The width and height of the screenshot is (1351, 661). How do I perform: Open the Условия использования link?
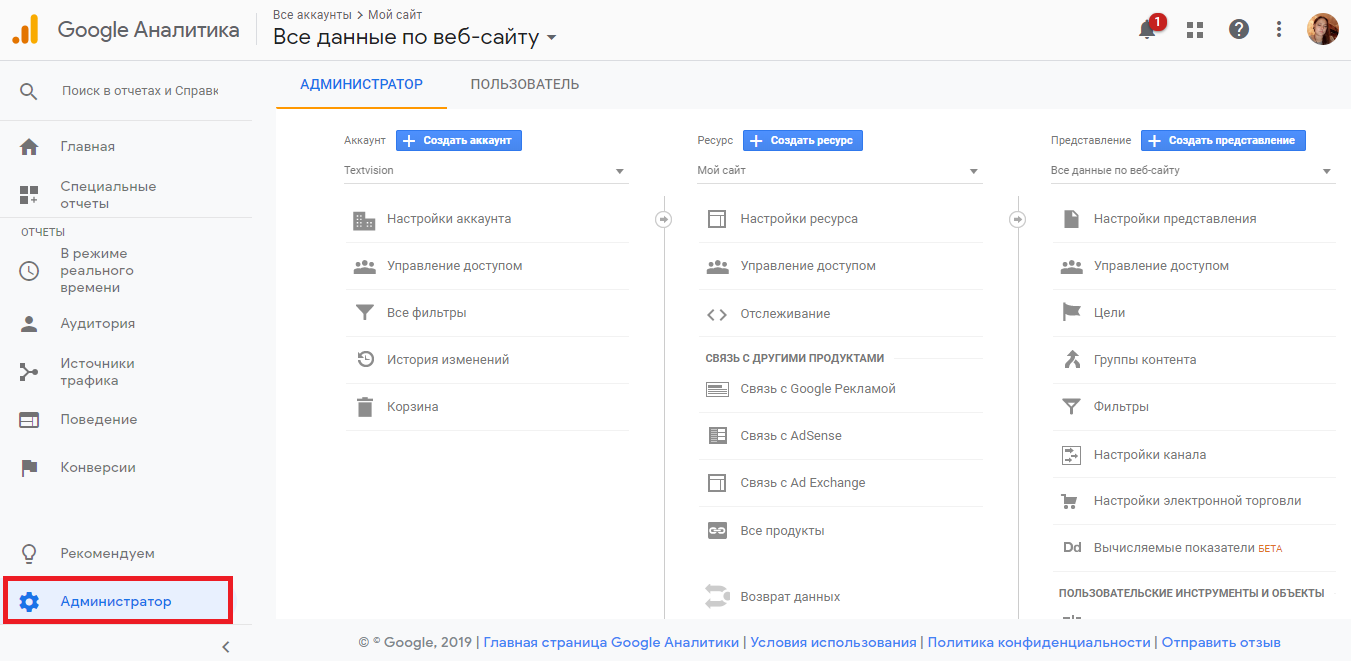[x=833, y=643]
